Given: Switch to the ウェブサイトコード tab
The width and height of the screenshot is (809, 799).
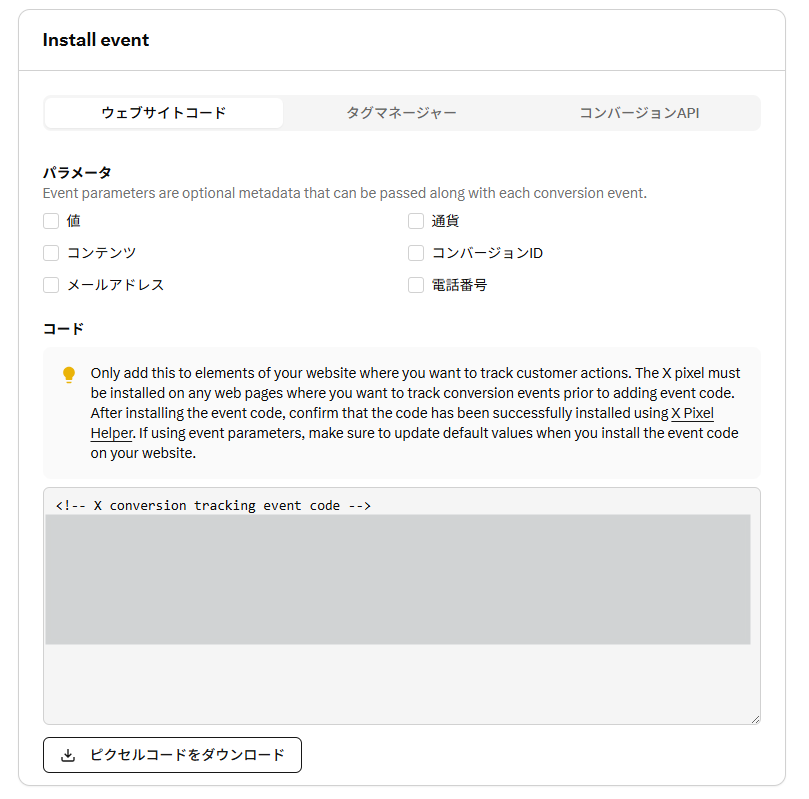Looking at the screenshot, I should tap(164, 113).
